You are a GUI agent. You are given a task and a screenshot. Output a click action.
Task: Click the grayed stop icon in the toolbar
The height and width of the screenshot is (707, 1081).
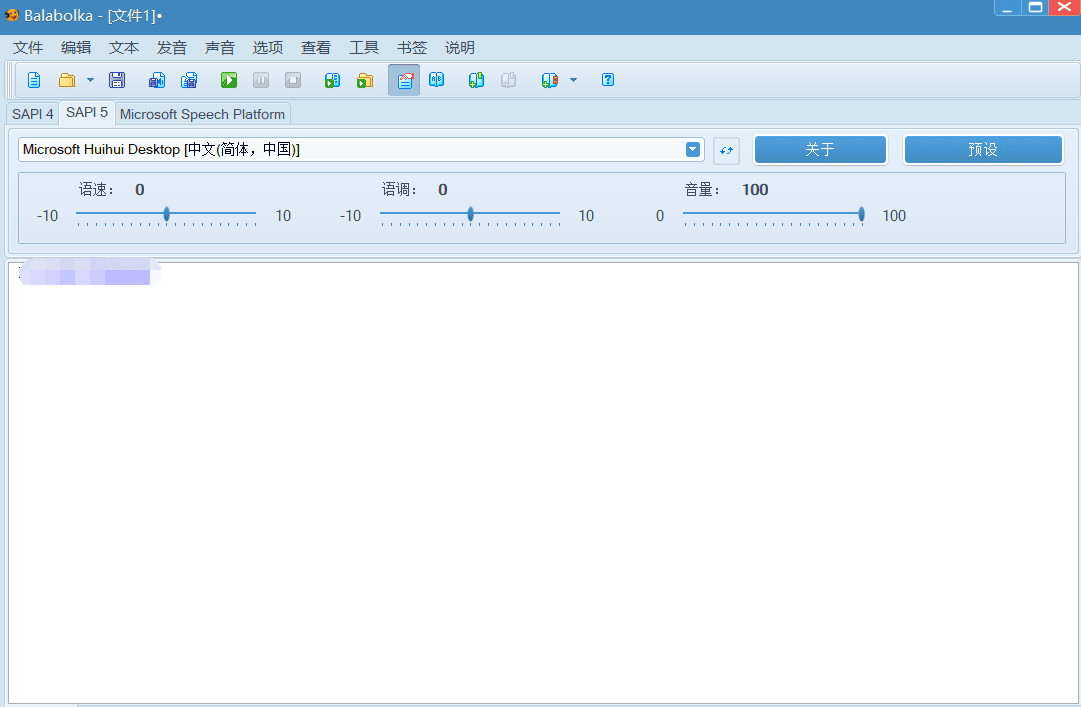tap(293, 80)
